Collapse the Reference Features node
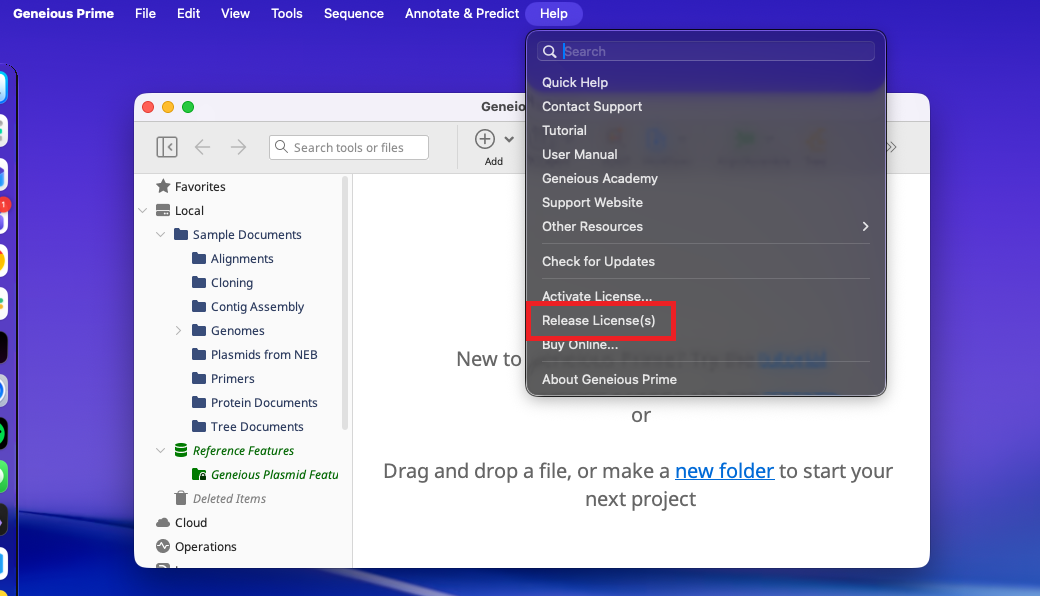The height and width of the screenshot is (596, 1040). pyautogui.click(x=161, y=450)
